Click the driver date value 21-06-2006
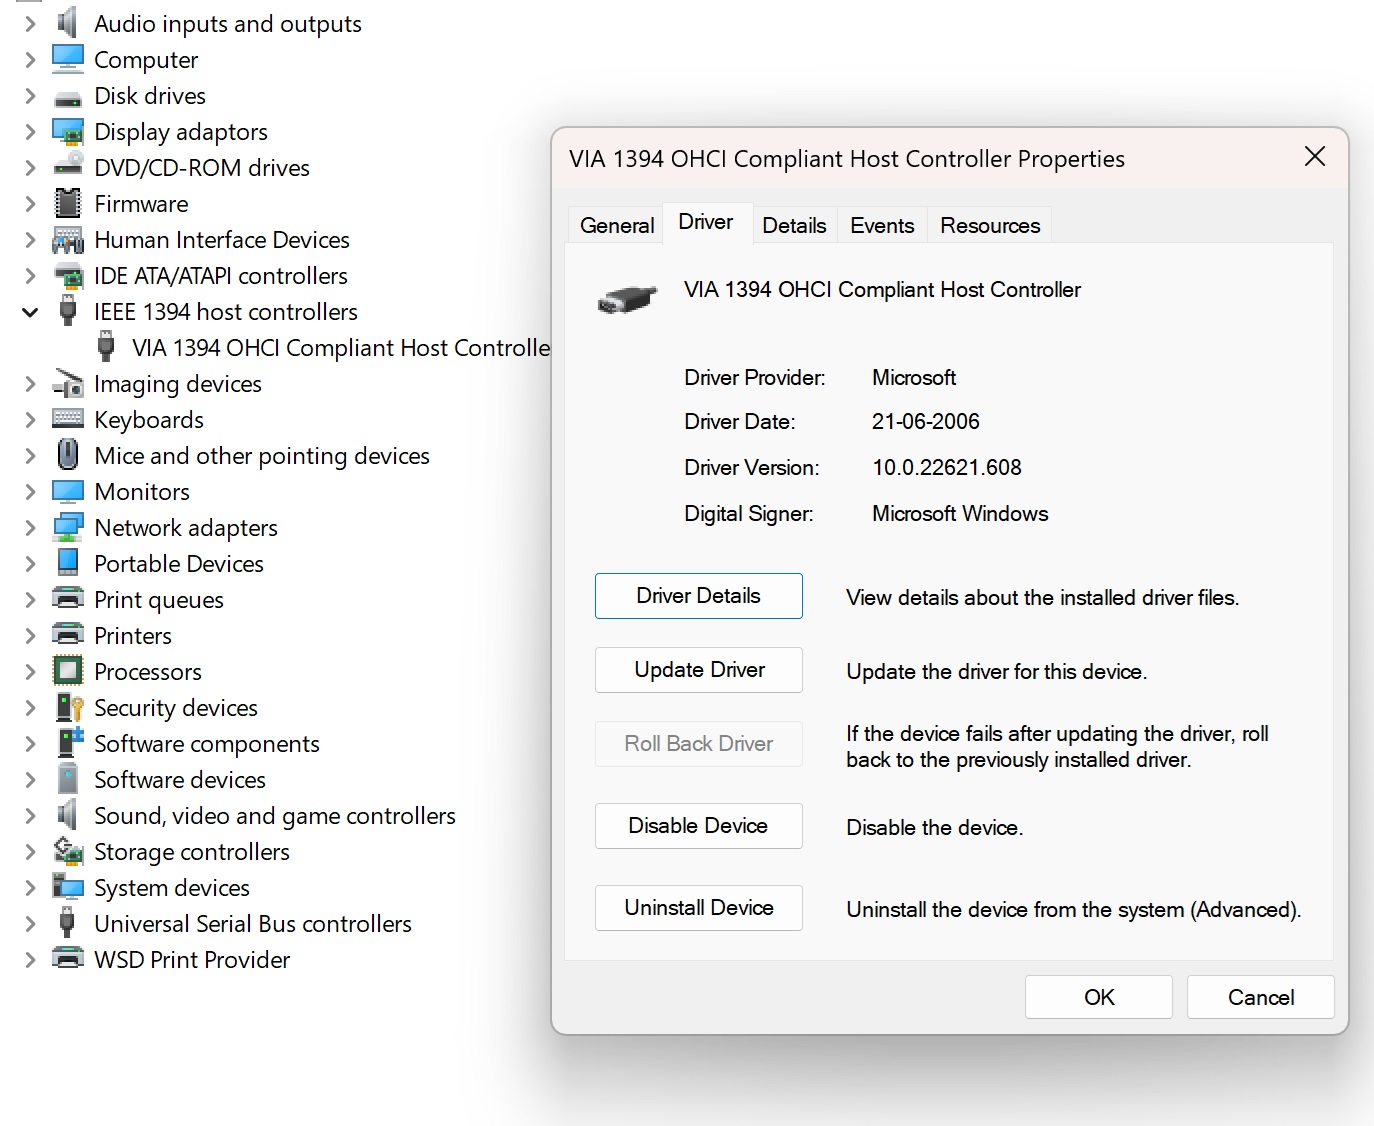This screenshot has width=1374, height=1126. point(926,422)
